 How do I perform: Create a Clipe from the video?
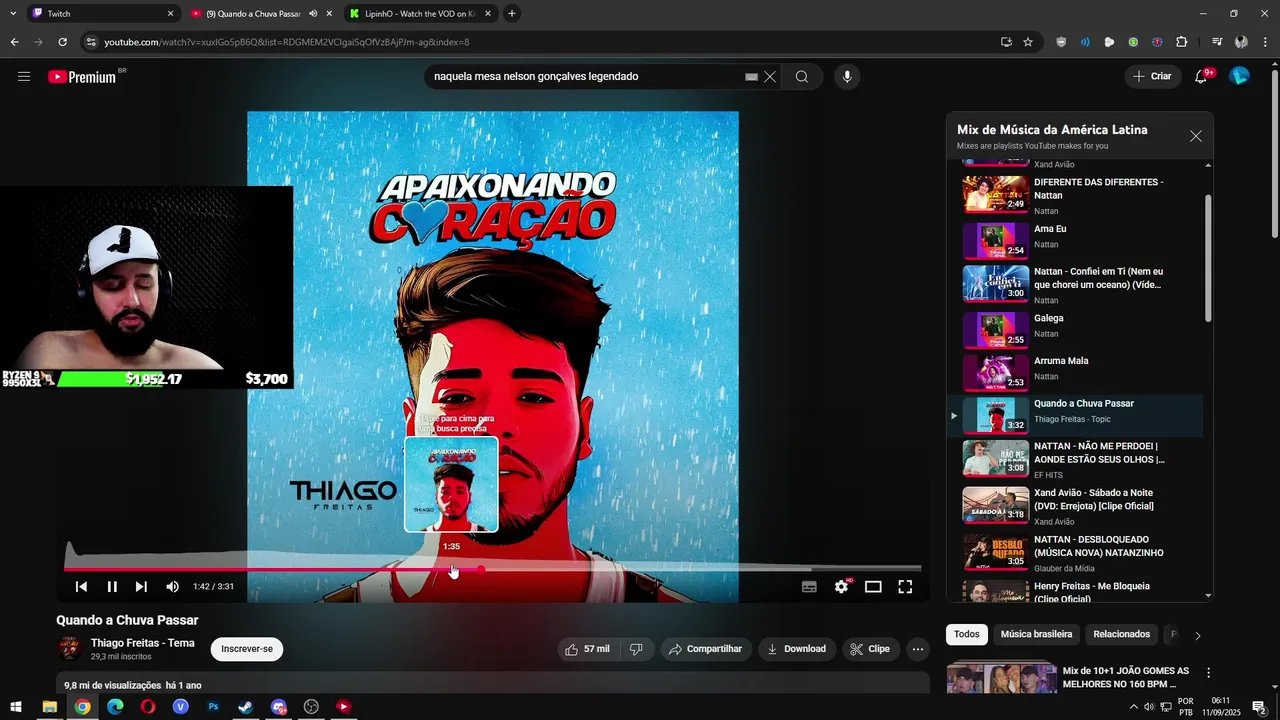pos(870,649)
